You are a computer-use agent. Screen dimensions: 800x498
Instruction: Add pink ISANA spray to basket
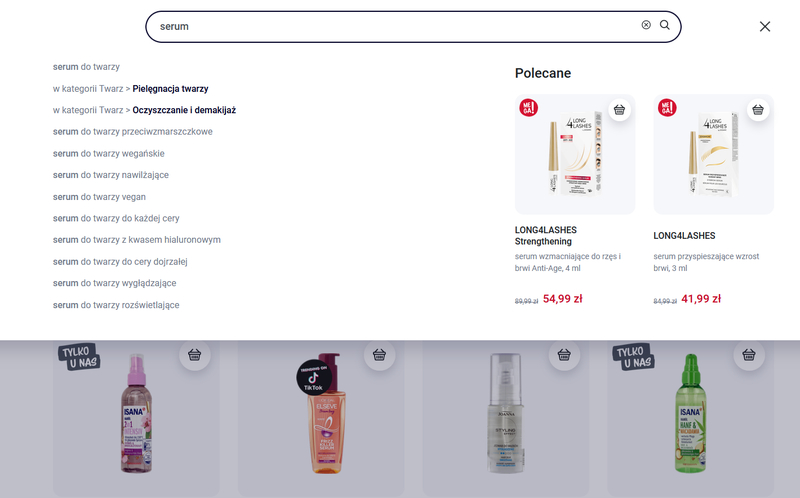195,355
